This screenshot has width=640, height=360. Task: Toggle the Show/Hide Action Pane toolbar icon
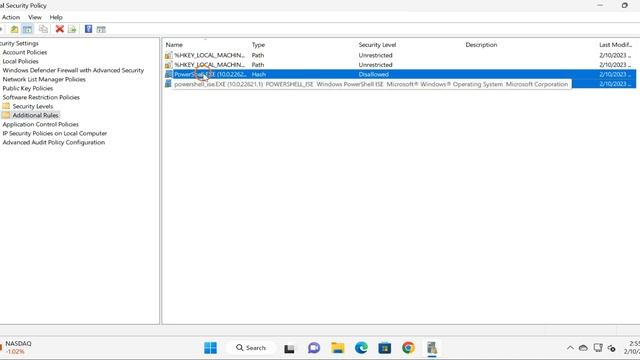pyautogui.click(x=101, y=29)
